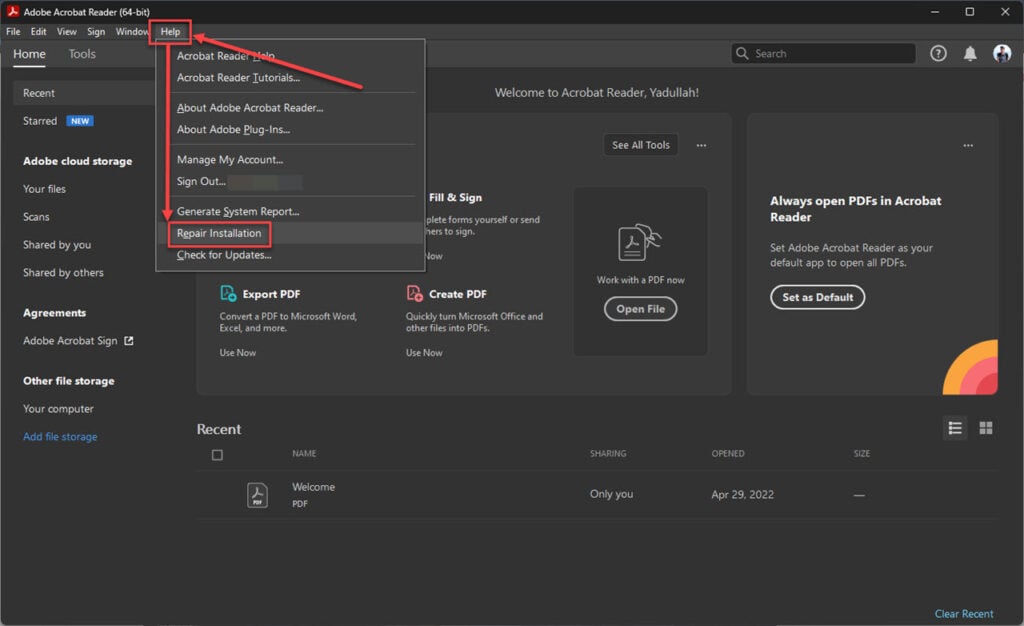Open the Welcome file name

(x=313, y=487)
